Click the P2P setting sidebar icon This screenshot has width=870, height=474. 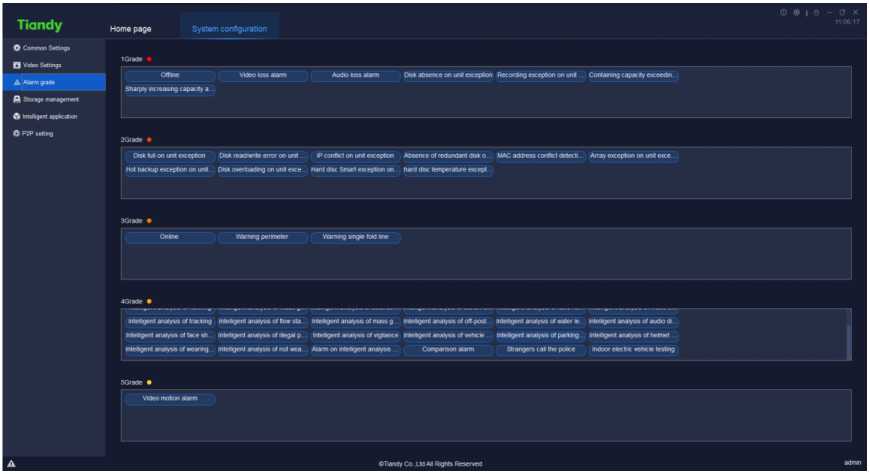tap(16, 133)
